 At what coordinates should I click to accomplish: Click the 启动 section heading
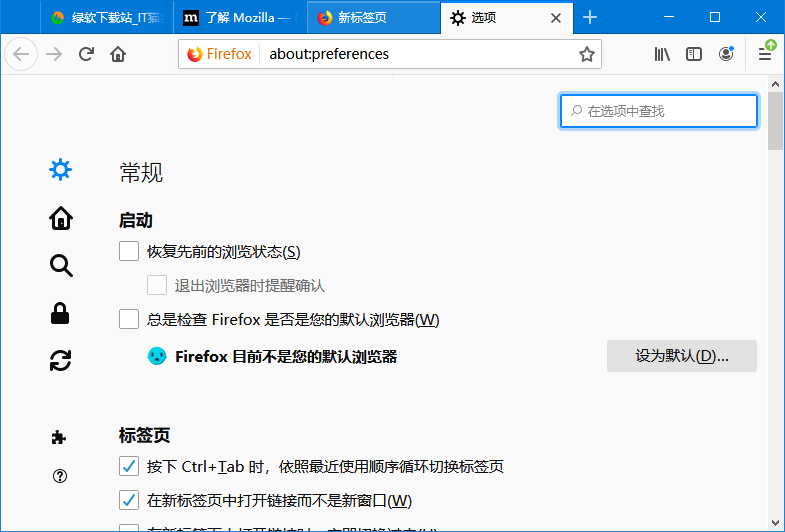(x=136, y=220)
